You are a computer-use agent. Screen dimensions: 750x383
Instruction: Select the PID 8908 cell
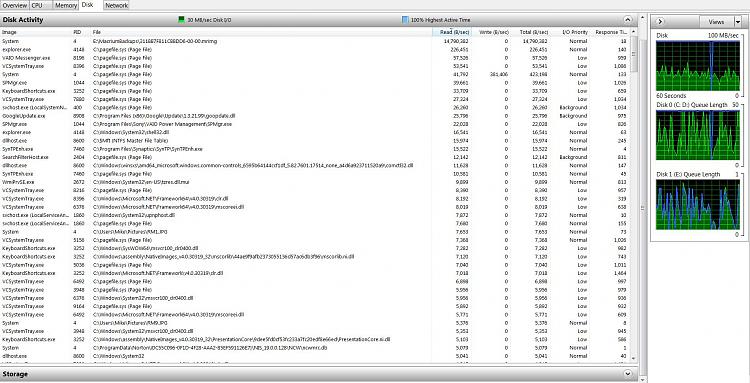click(78, 116)
